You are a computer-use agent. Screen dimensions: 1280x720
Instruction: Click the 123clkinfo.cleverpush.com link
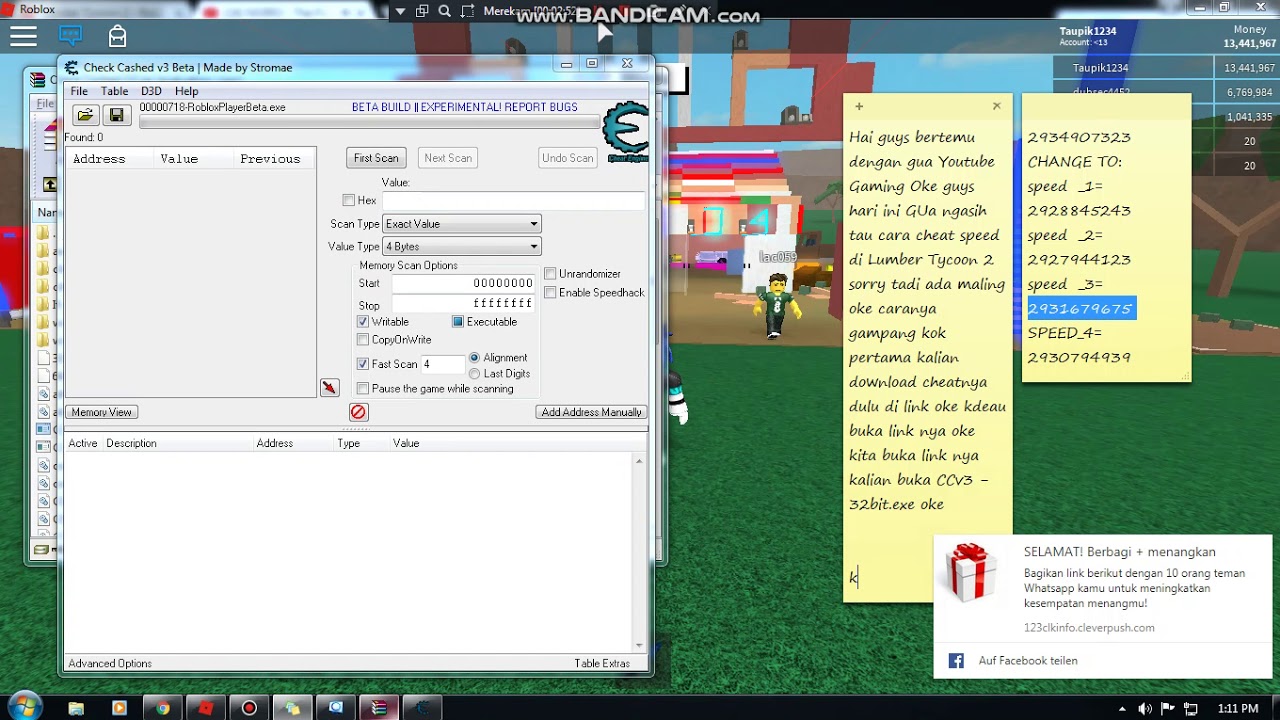(1089, 628)
